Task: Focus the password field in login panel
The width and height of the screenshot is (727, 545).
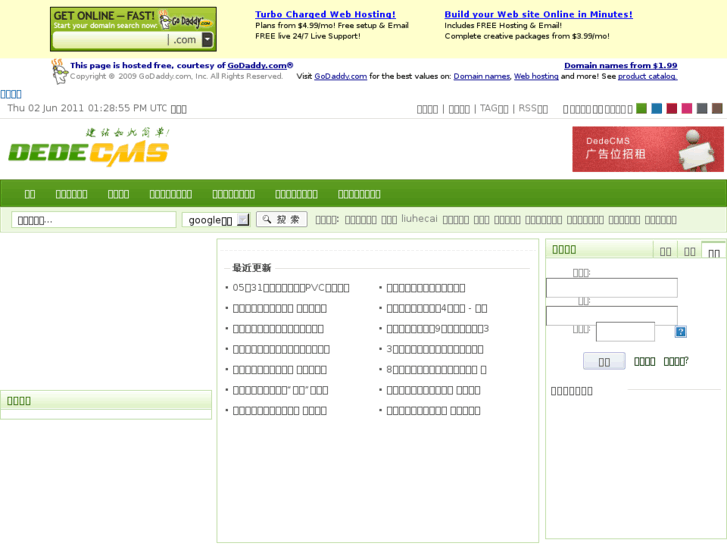Action: pyautogui.click(x=612, y=315)
